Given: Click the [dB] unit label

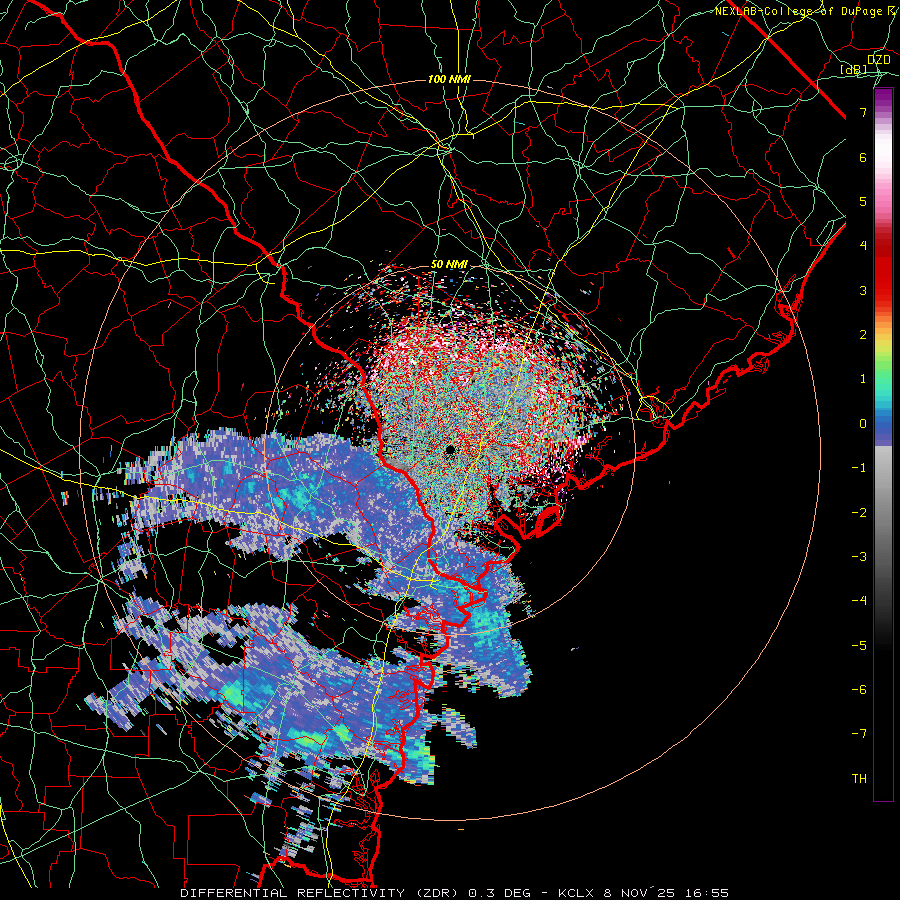Looking at the screenshot, I should point(854,69).
